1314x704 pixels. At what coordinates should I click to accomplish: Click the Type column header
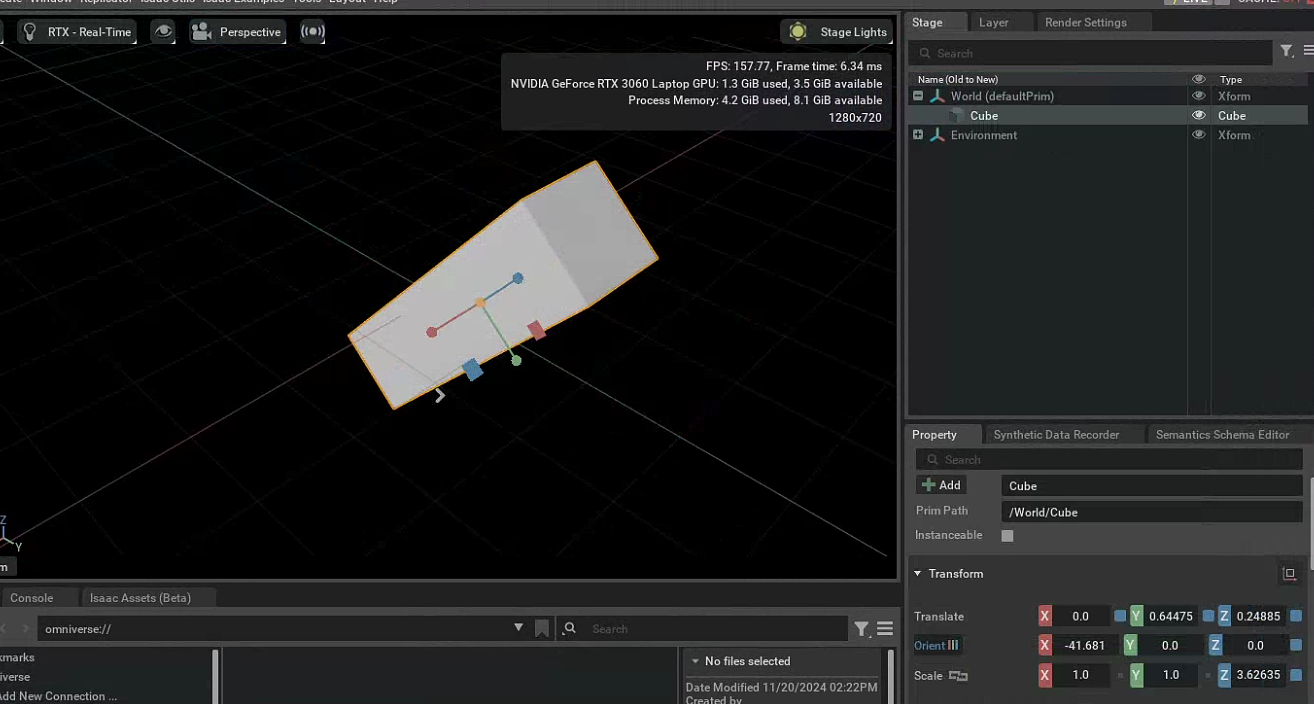1231,79
